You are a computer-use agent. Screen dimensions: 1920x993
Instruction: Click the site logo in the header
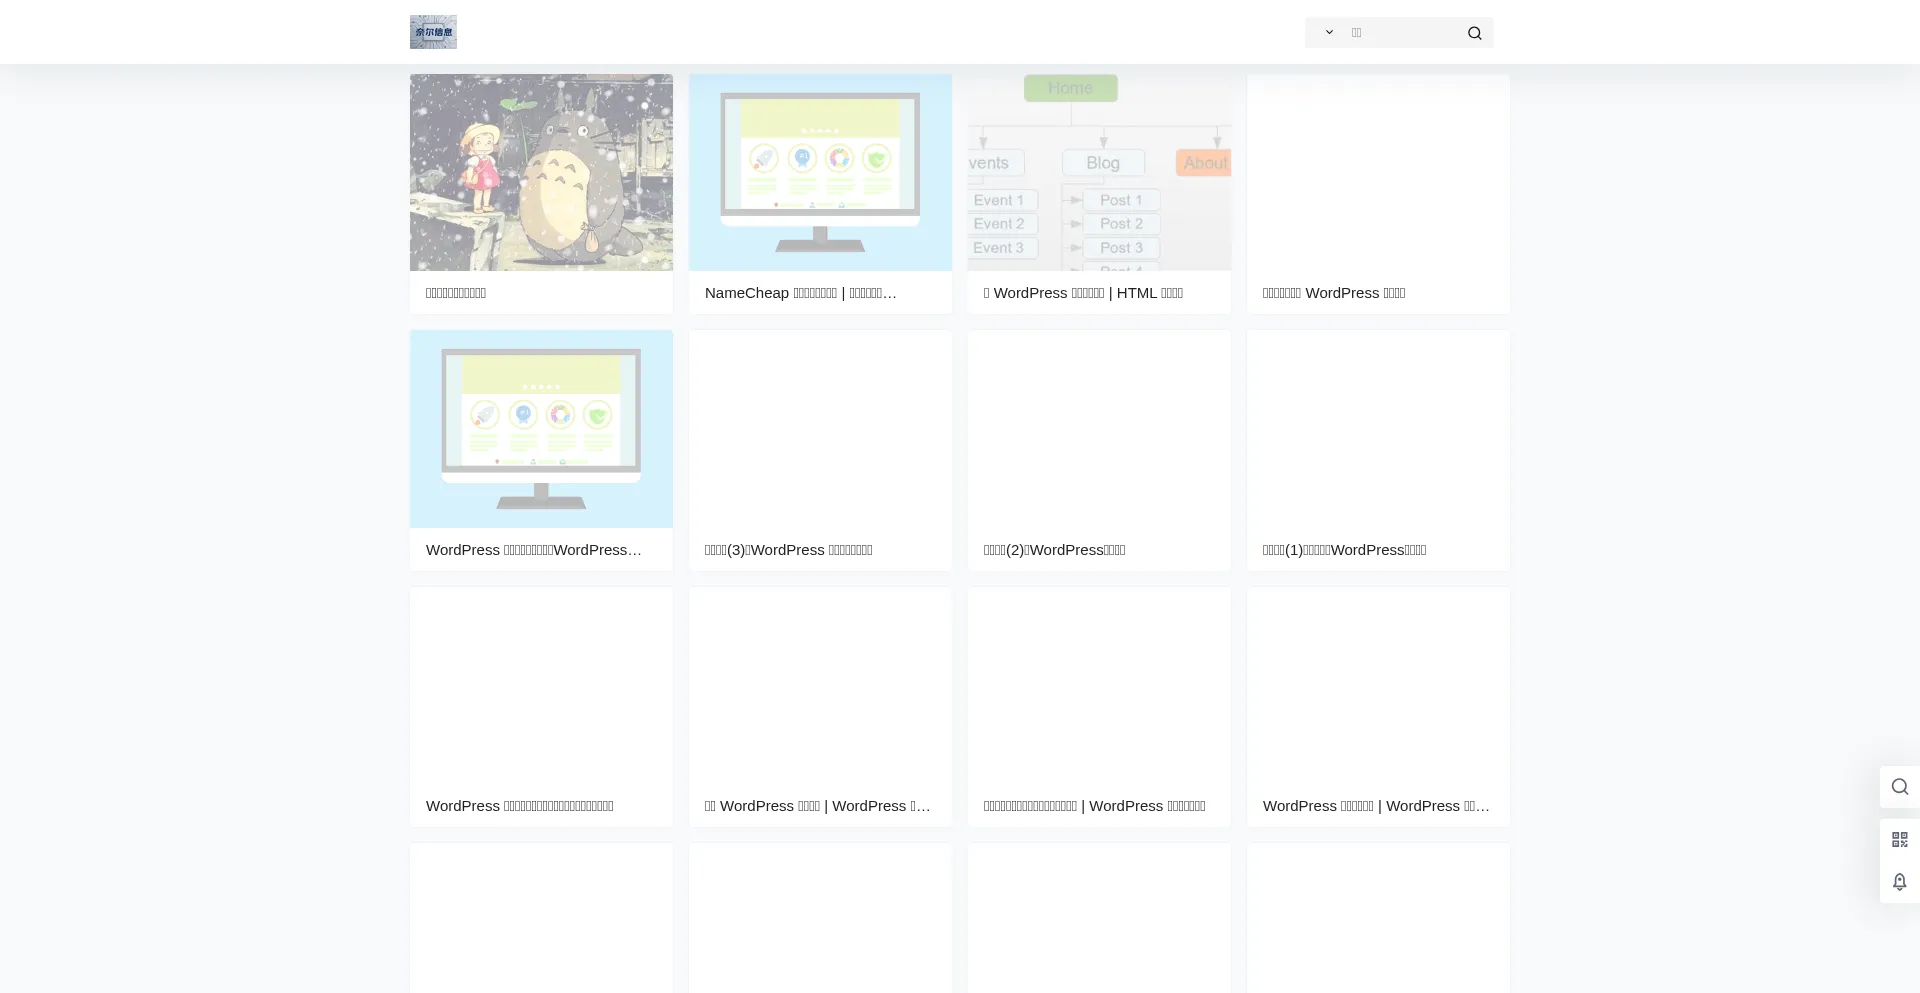coord(433,32)
